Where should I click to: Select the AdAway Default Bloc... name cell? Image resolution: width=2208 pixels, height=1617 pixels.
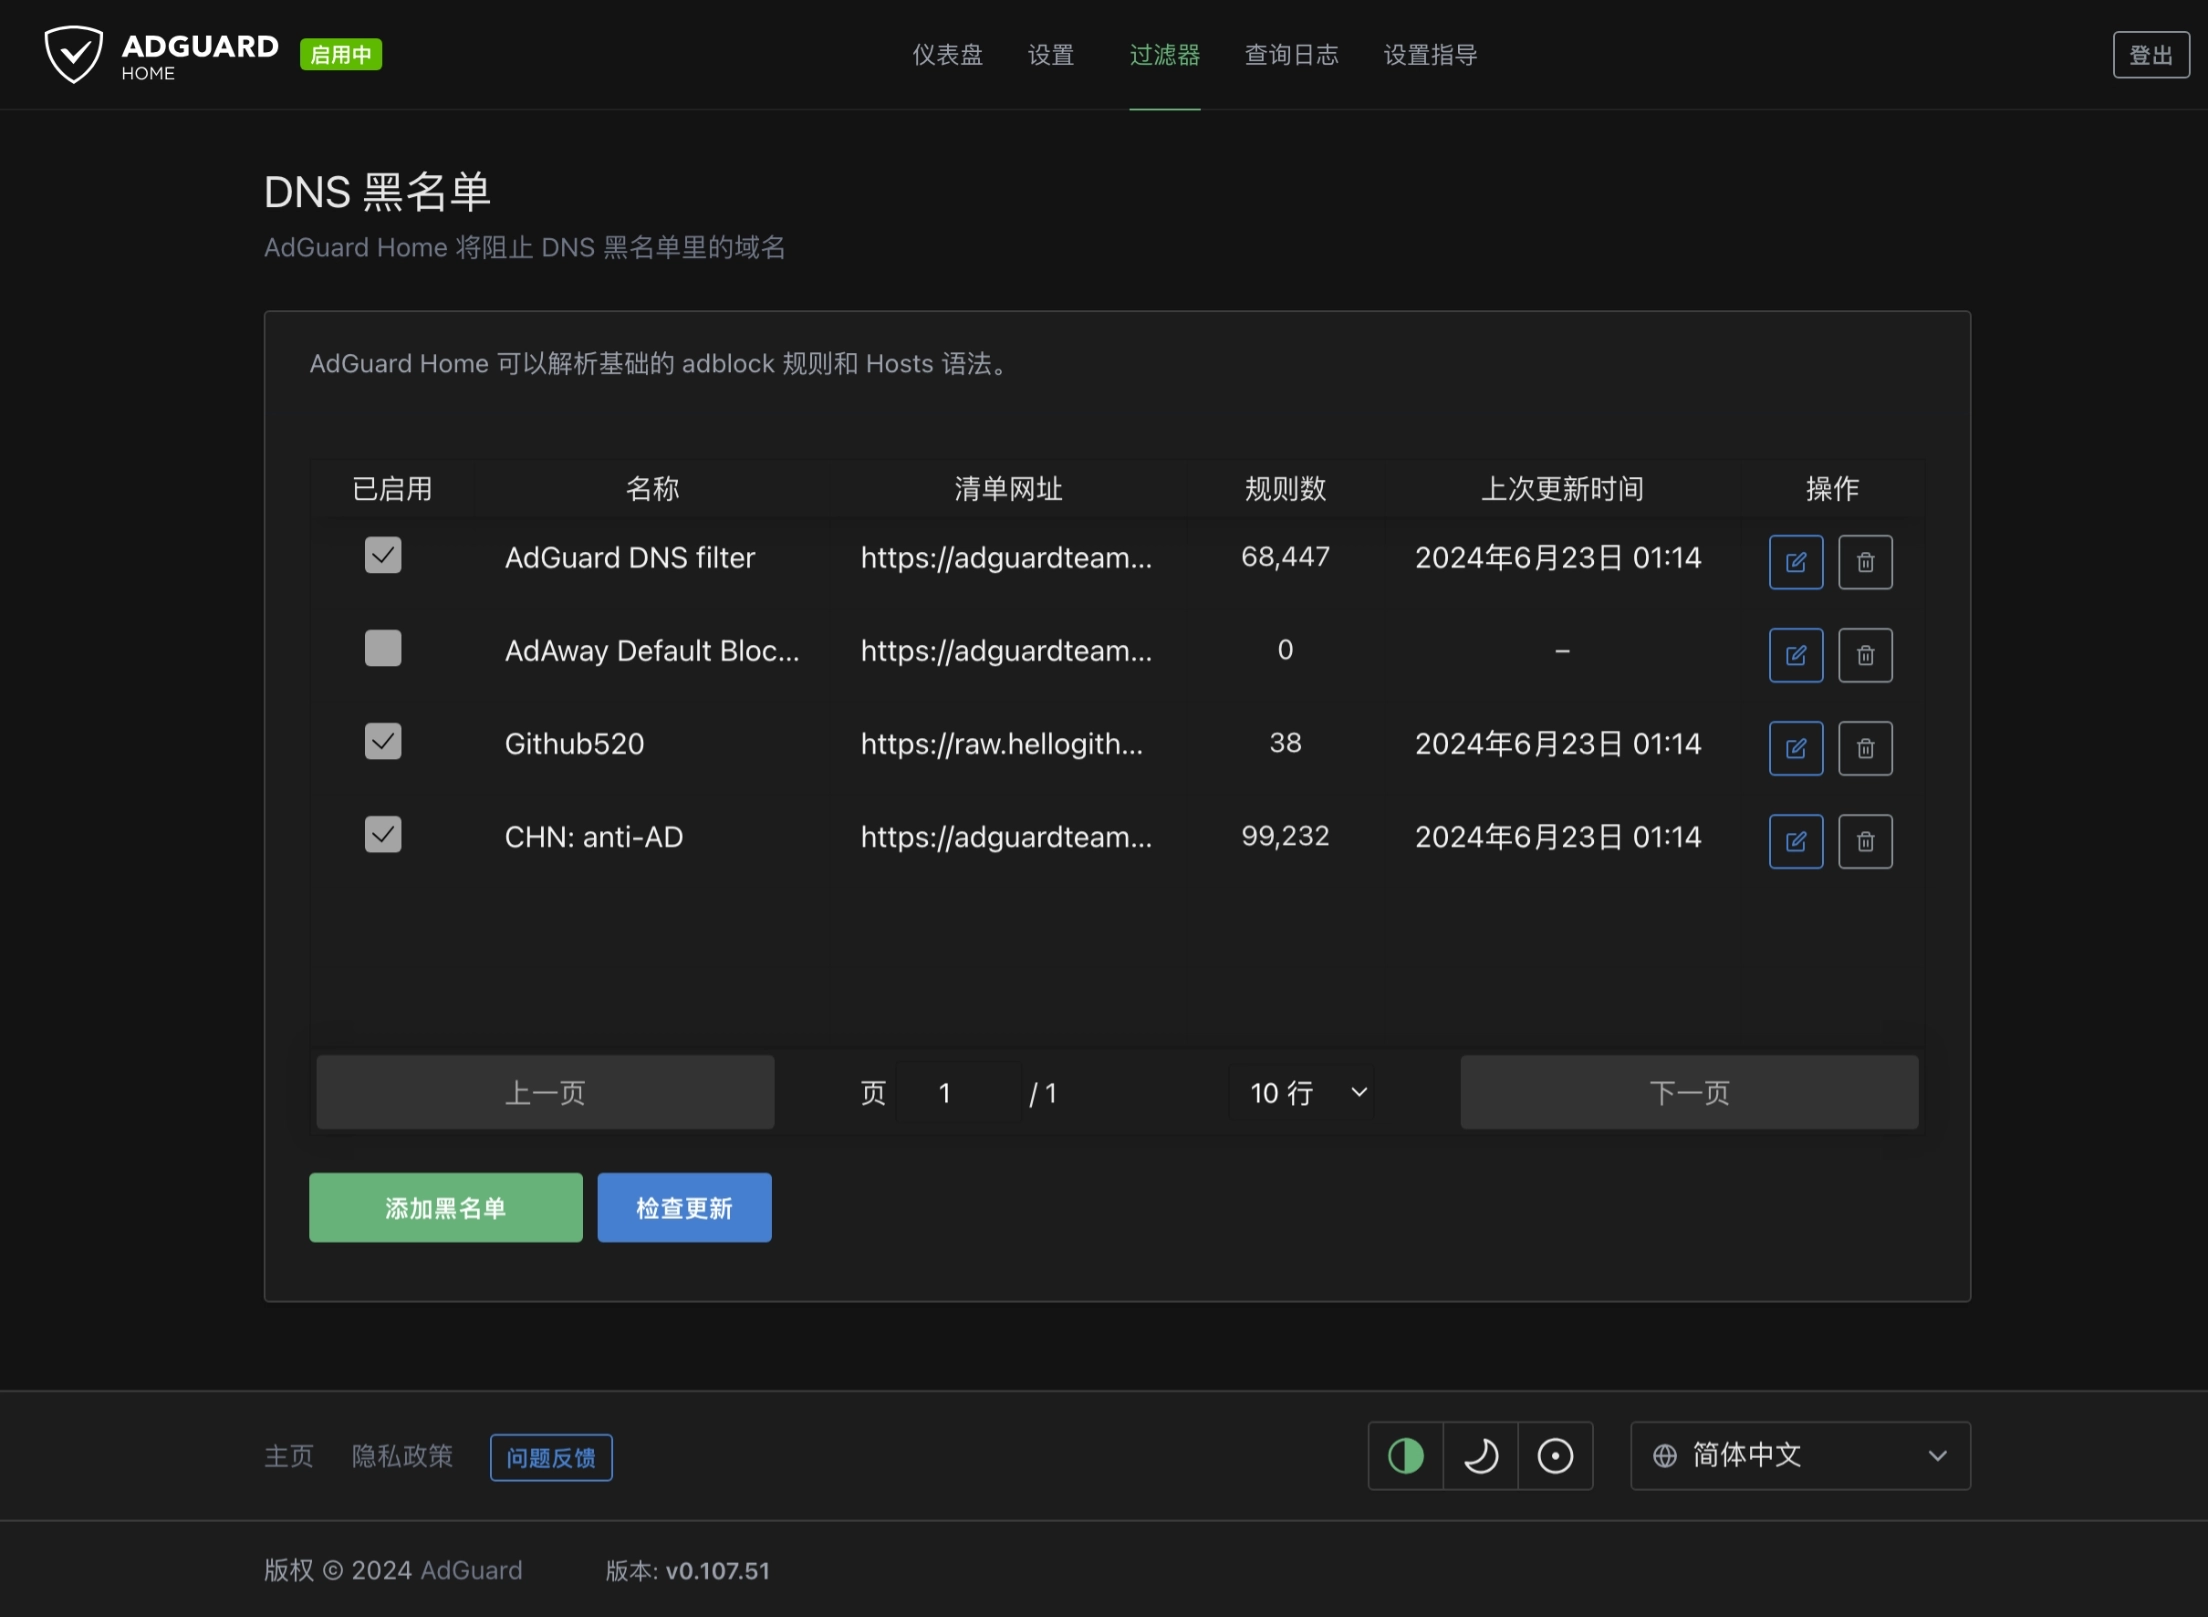tap(652, 651)
